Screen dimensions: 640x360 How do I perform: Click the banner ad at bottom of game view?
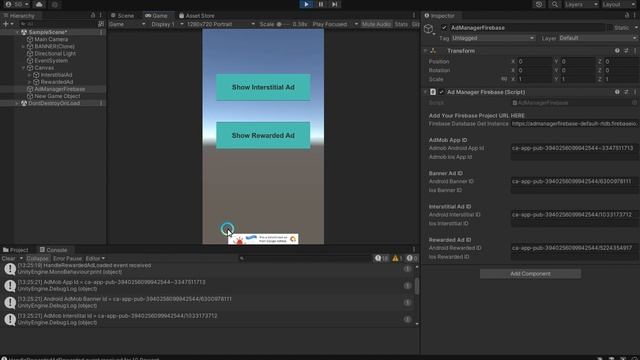click(263, 239)
